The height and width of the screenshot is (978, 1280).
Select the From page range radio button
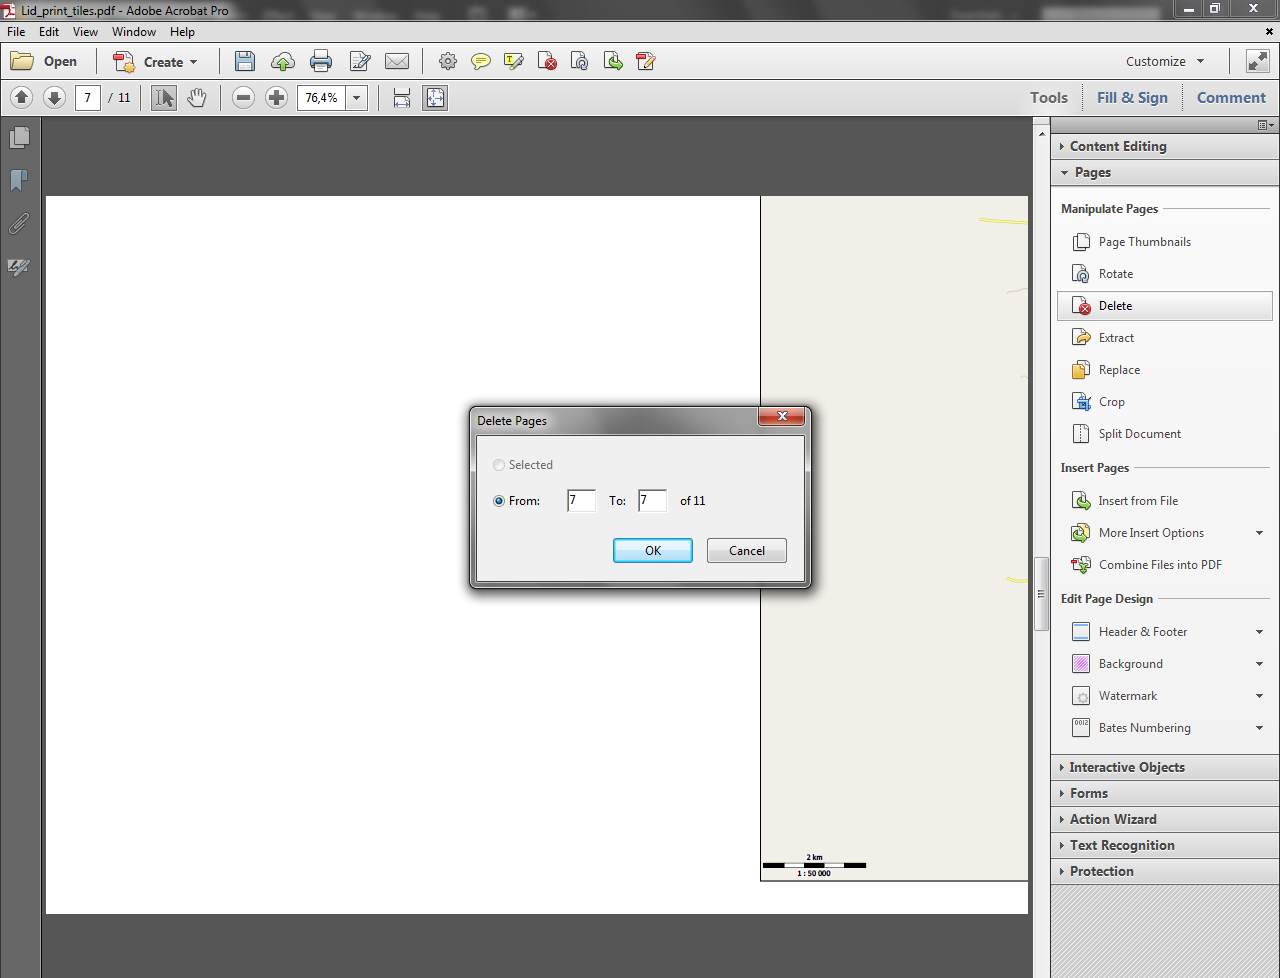499,501
